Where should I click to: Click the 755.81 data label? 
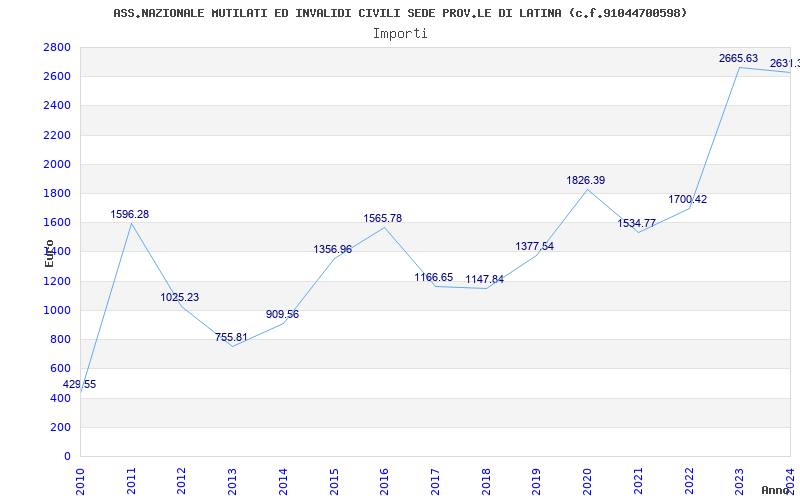(231, 337)
